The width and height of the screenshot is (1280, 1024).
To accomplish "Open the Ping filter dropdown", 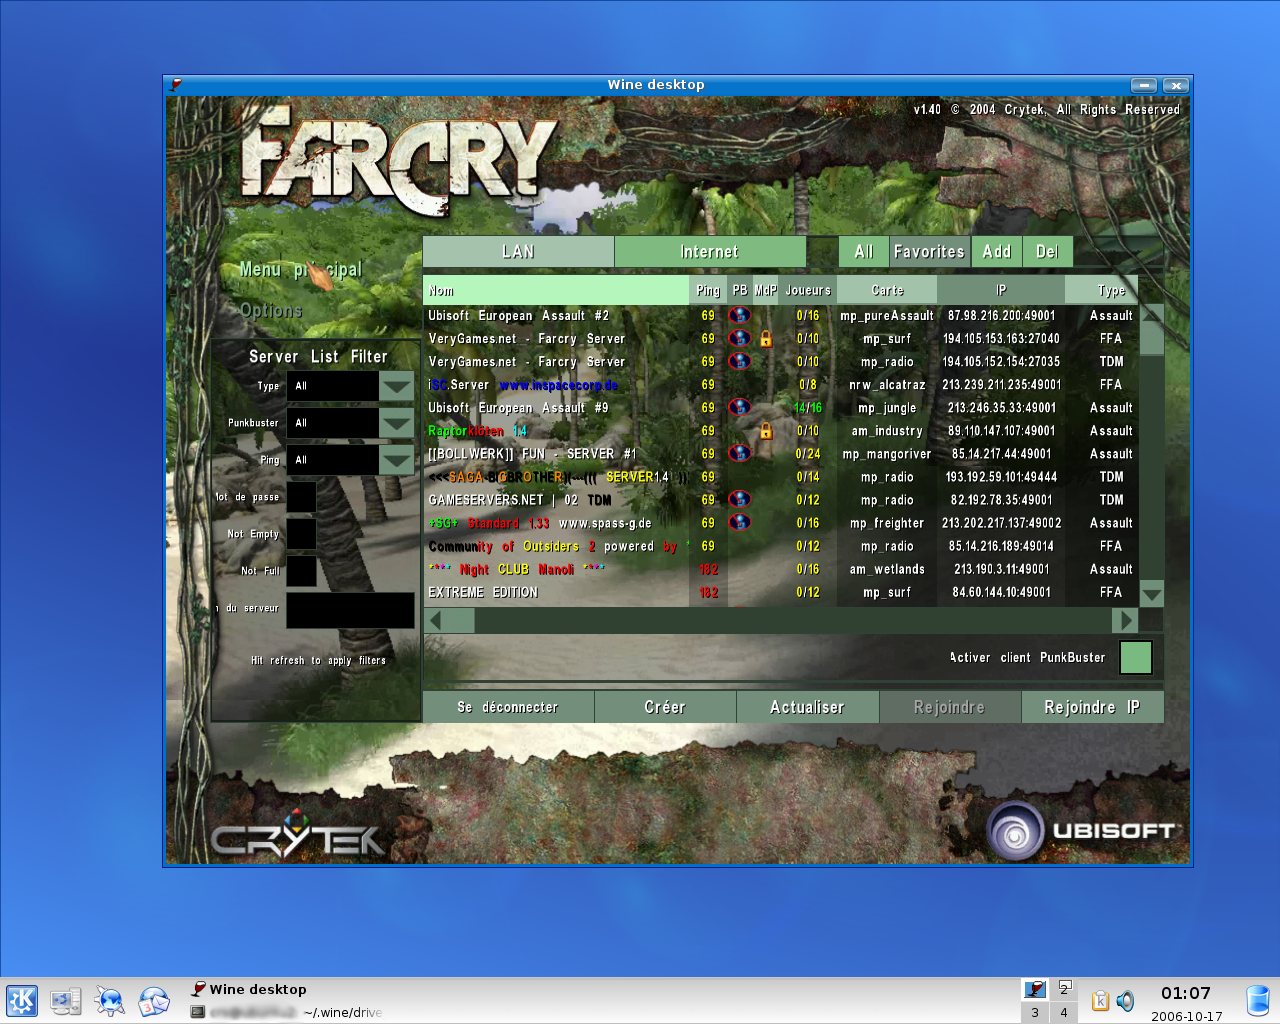I will 397,460.
